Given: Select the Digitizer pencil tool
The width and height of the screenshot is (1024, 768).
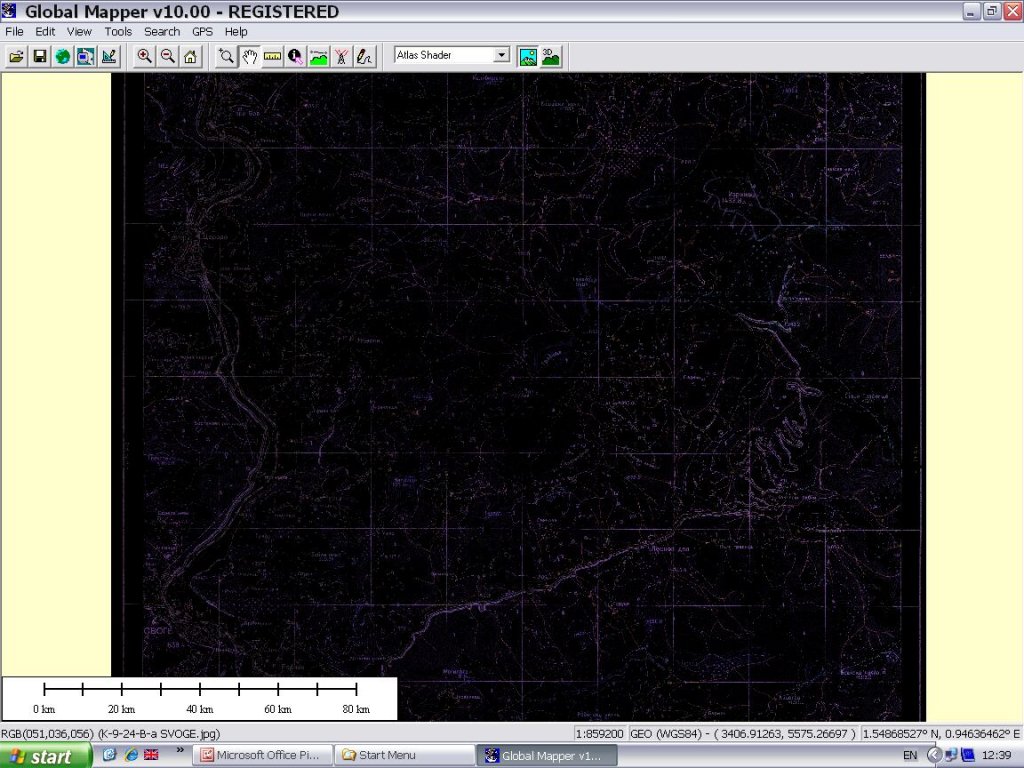Looking at the screenshot, I should 365,57.
